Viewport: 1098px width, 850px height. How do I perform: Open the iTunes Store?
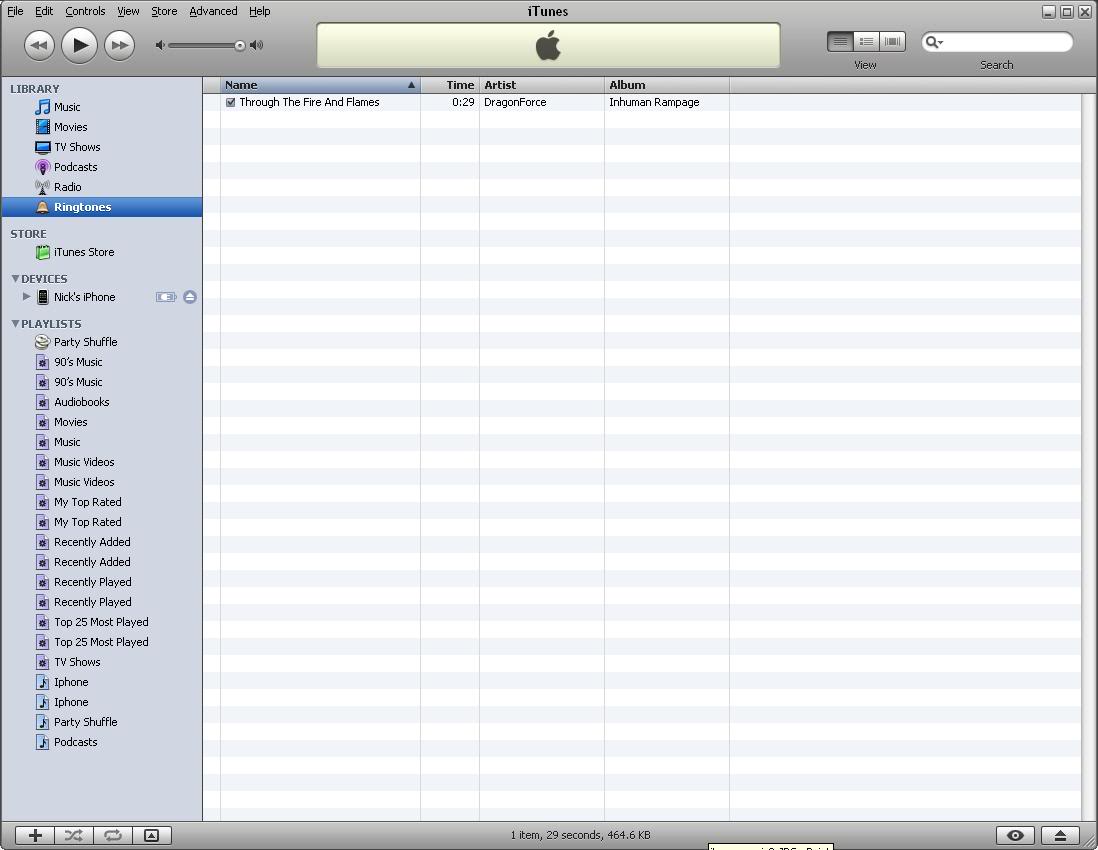[x=102, y=252]
